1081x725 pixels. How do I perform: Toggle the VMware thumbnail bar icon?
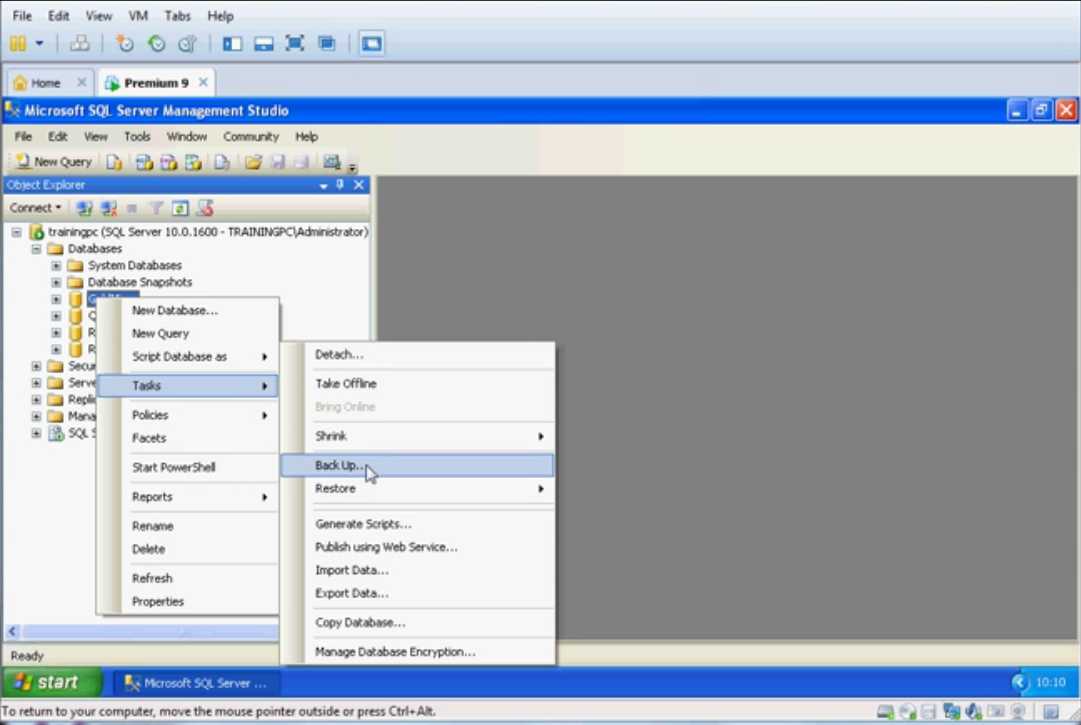263,43
